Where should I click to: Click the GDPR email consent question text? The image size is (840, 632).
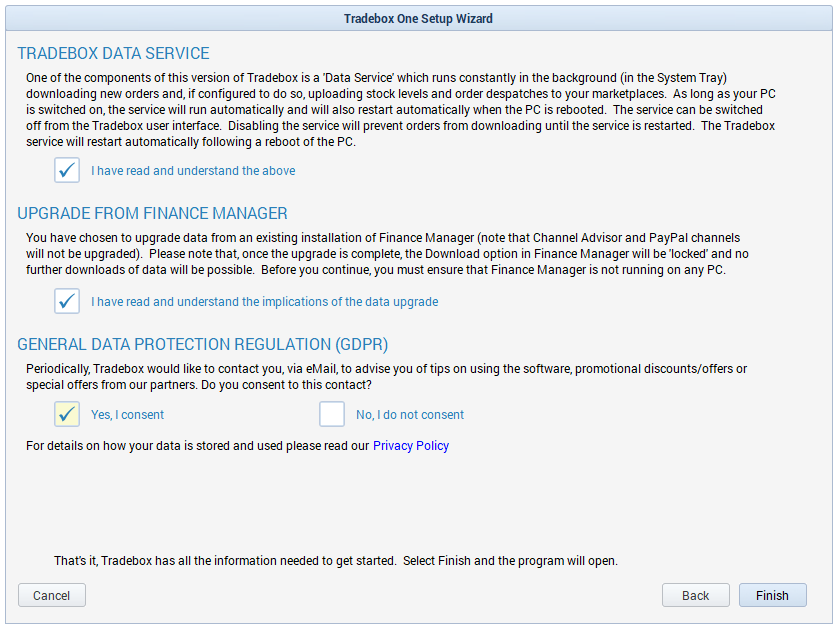click(385, 377)
